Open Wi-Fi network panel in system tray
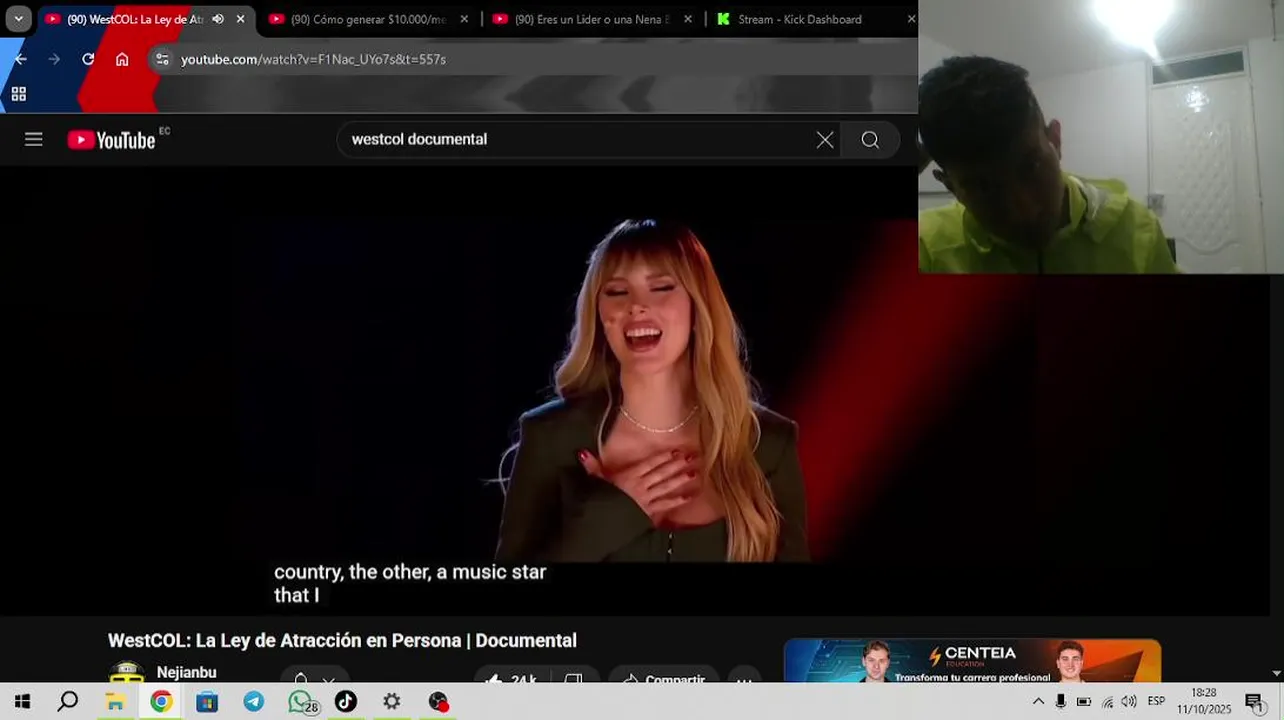1284x720 pixels. click(x=1107, y=702)
